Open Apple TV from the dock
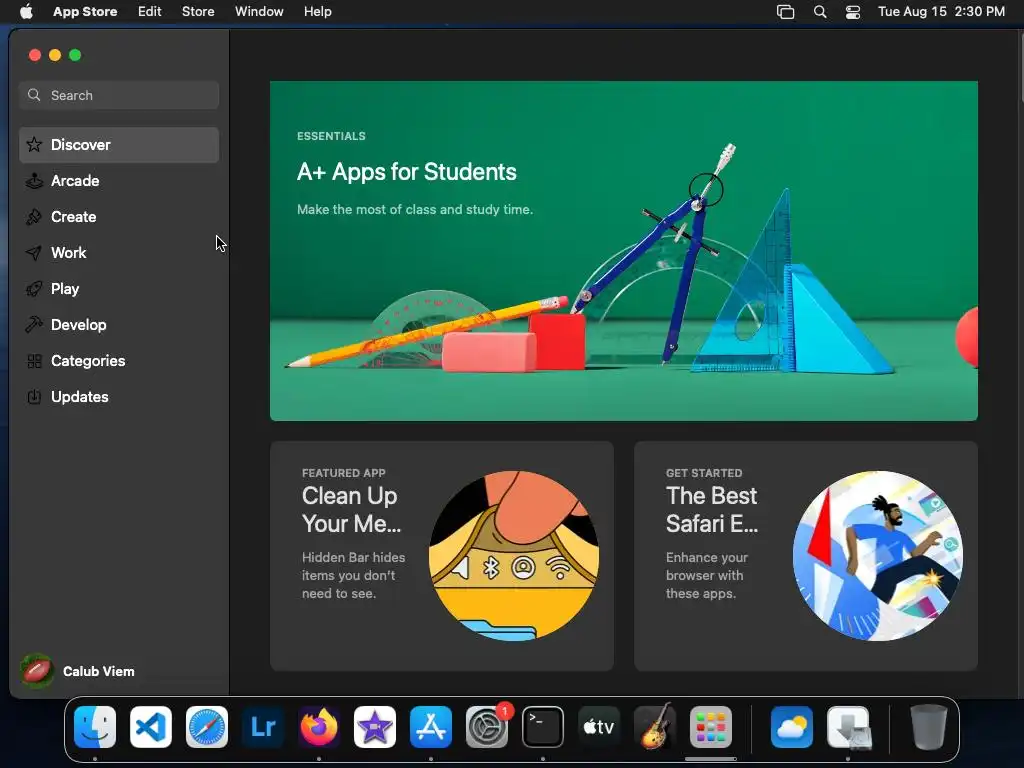Screen dimensions: 1024x768 tap(599, 727)
